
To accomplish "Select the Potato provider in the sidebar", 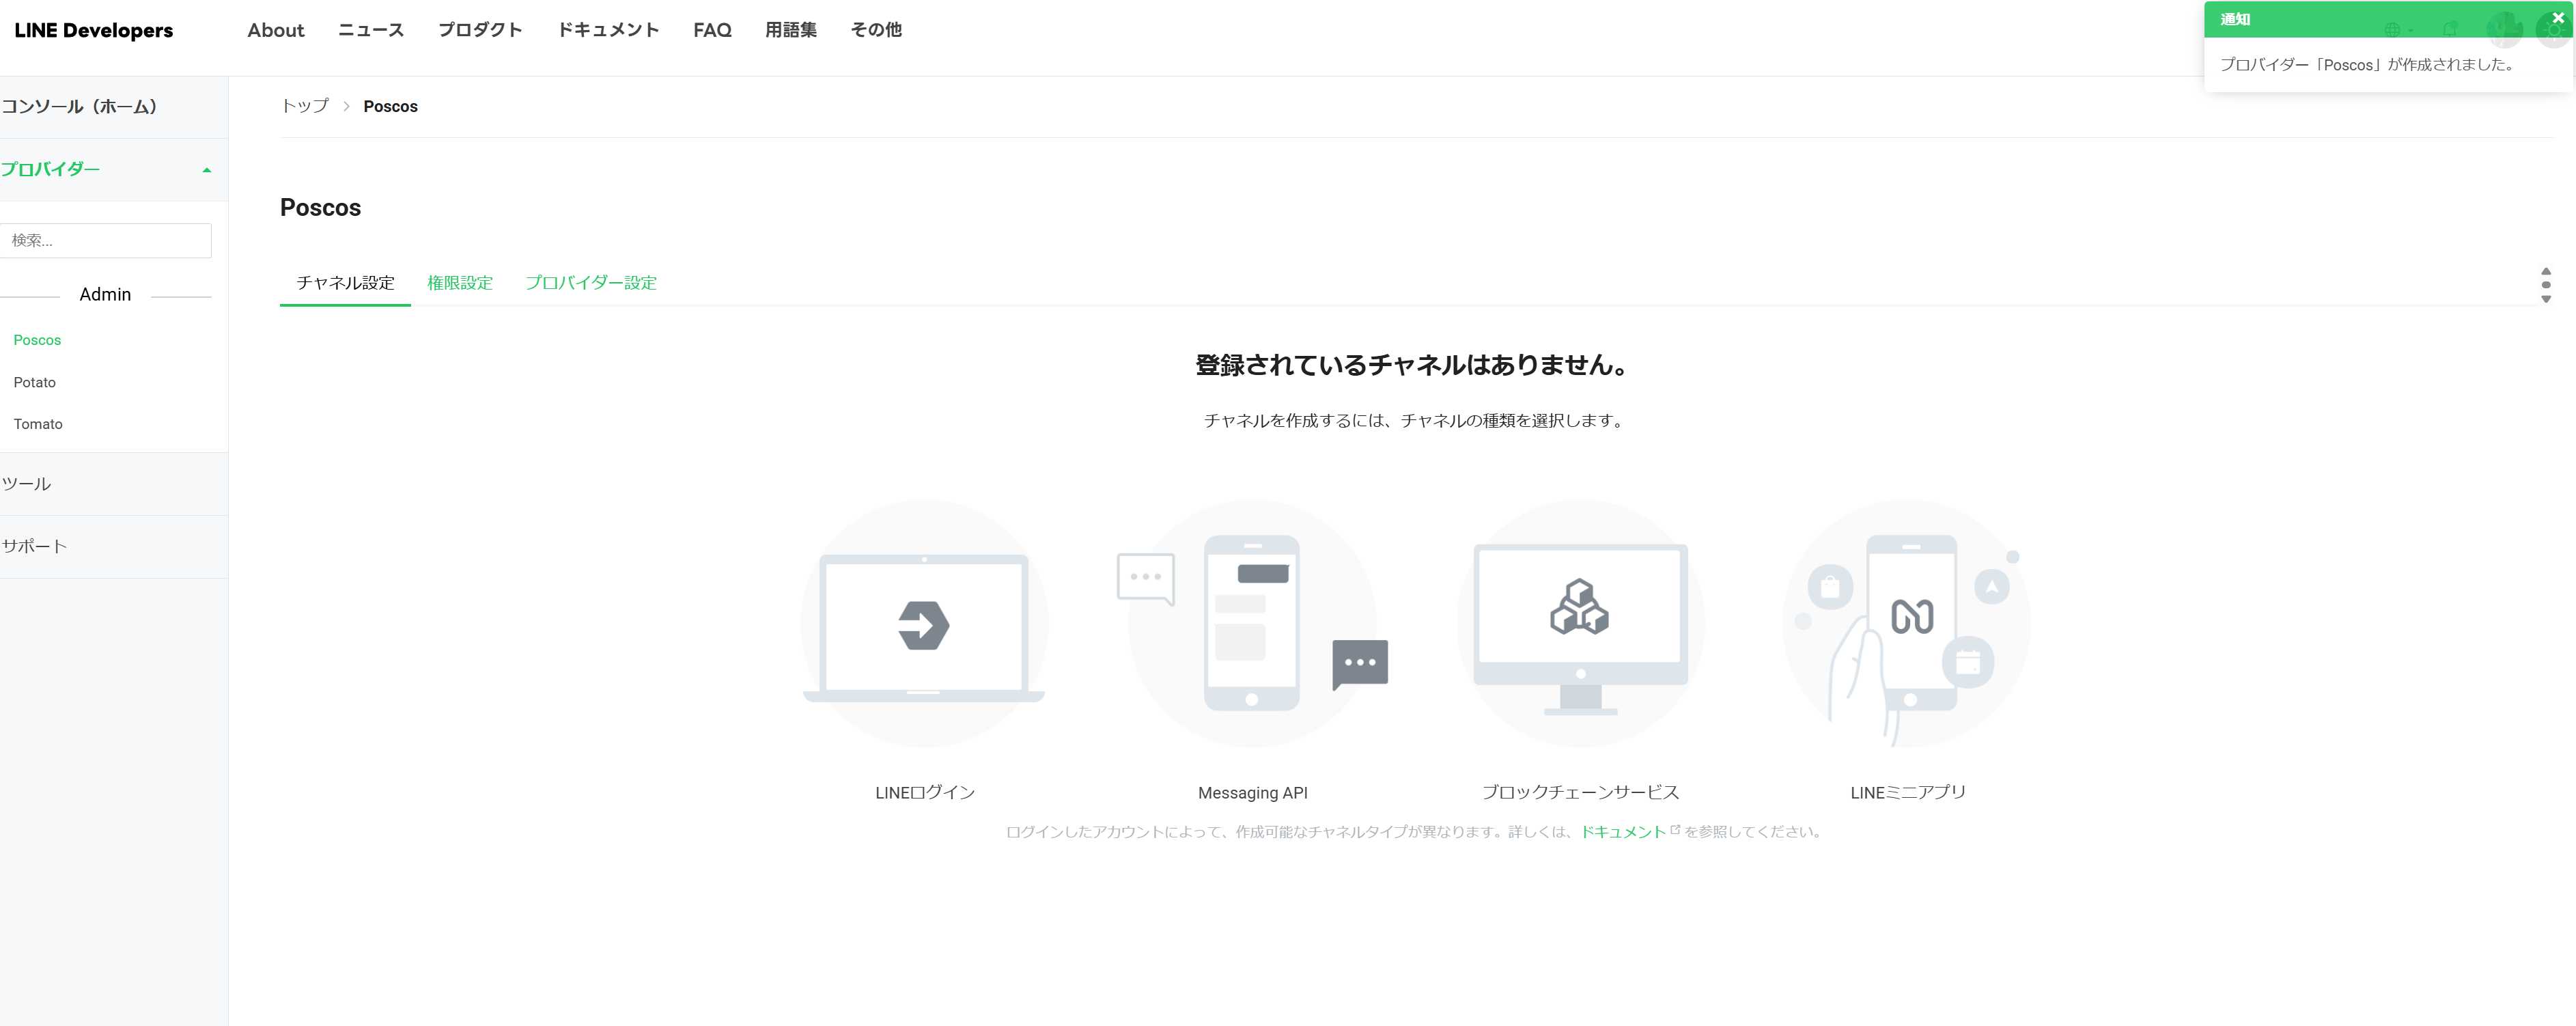I will click(35, 382).
